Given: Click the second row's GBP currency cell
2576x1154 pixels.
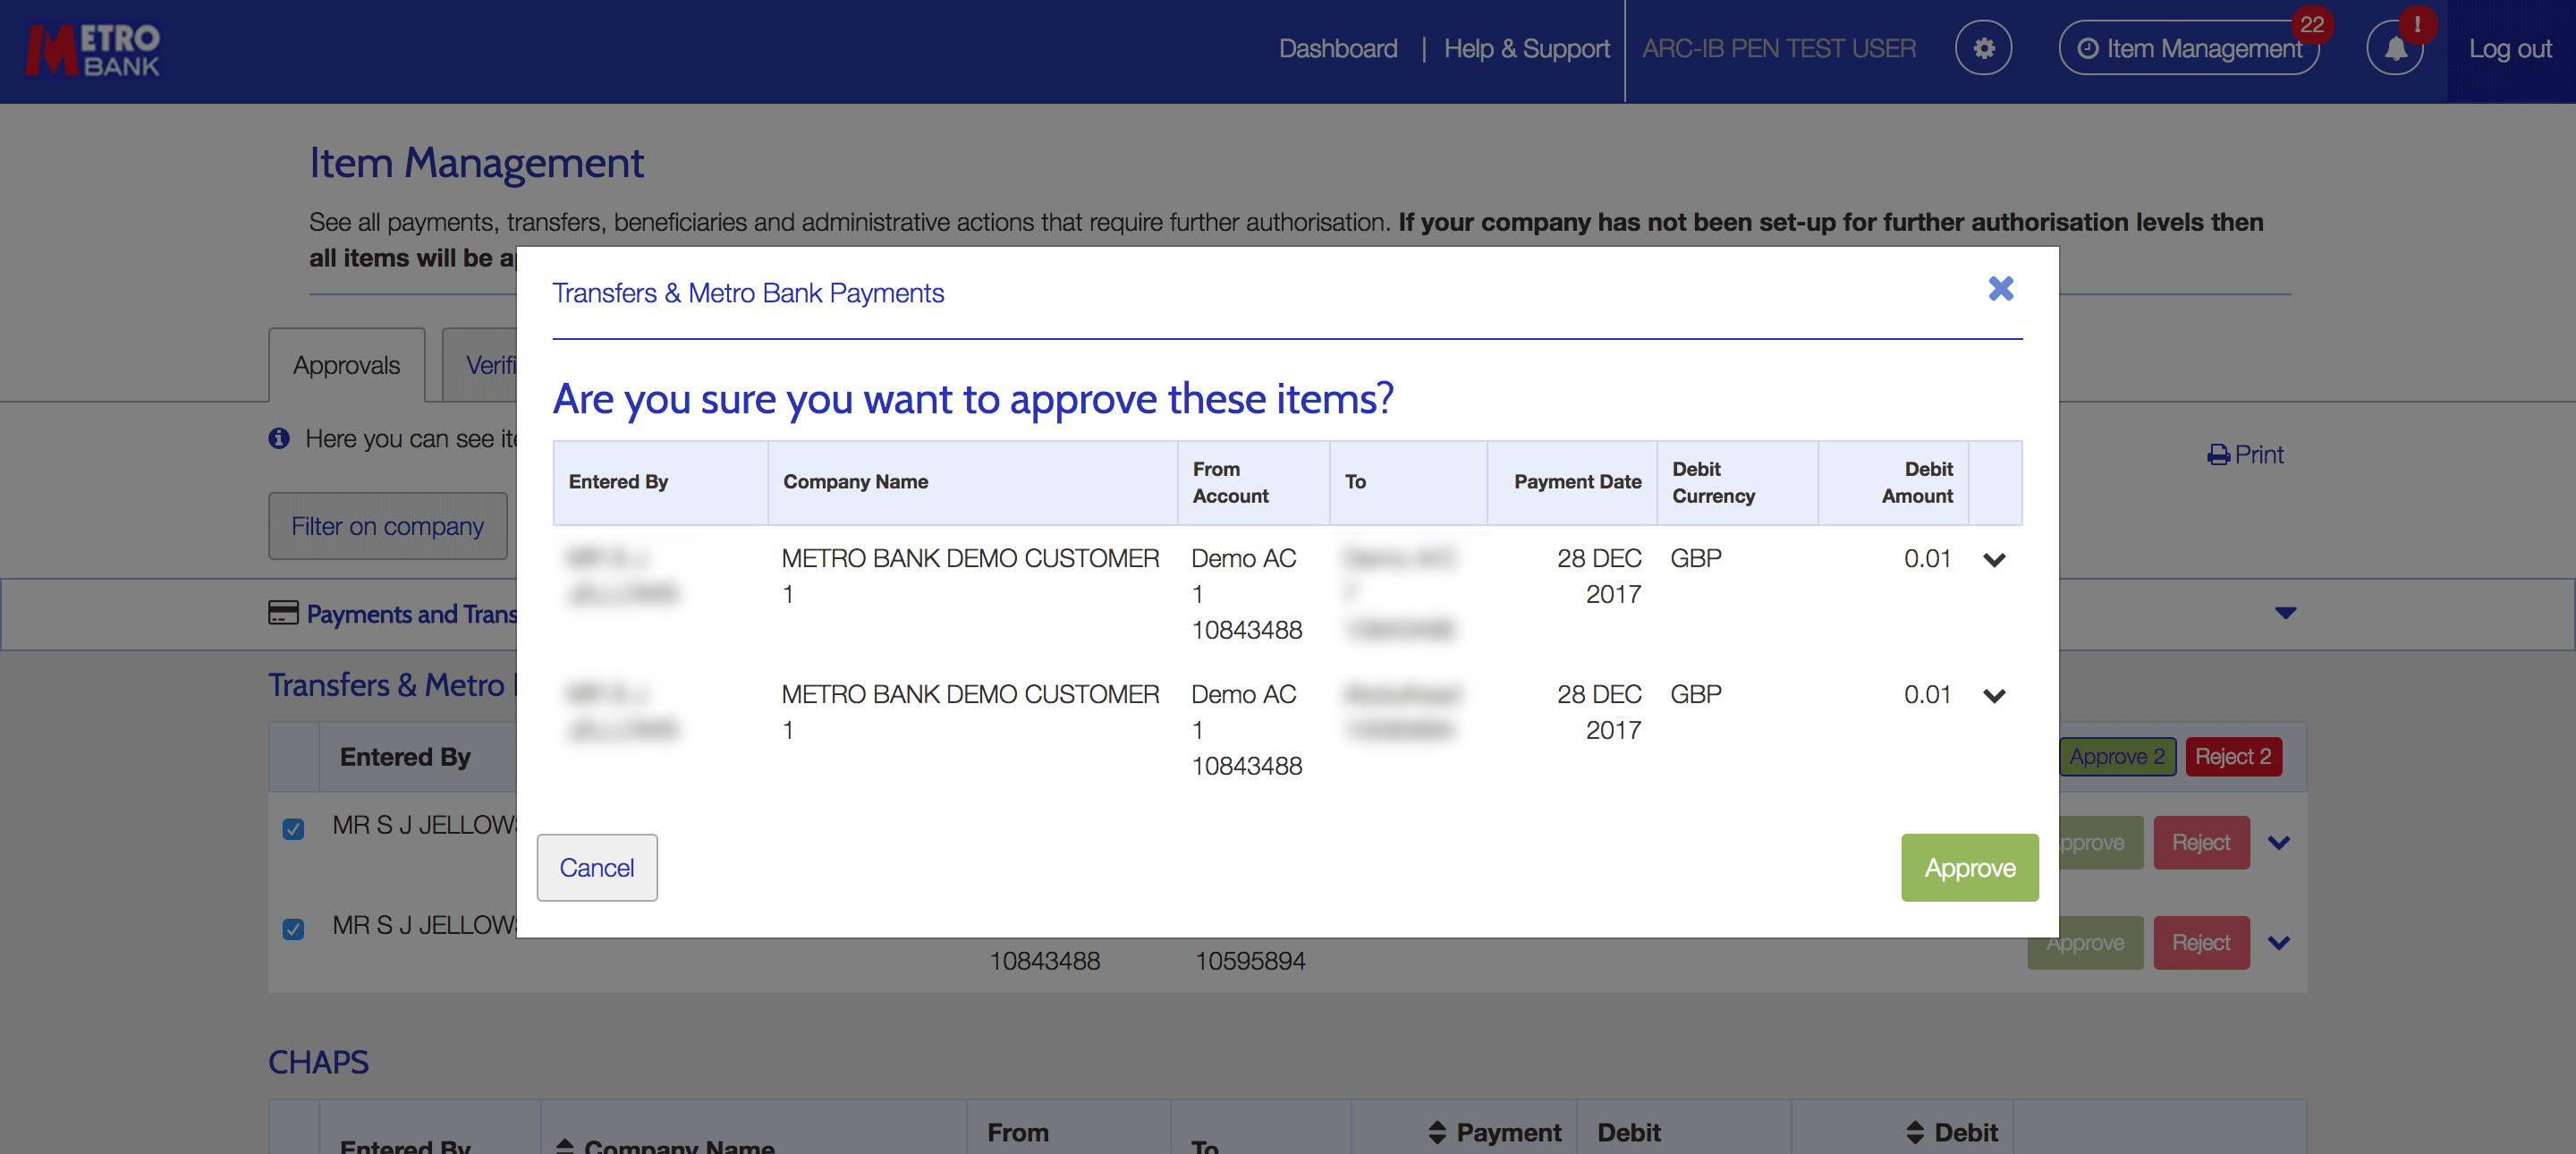Looking at the screenshot, I should tap(1696, 695).
